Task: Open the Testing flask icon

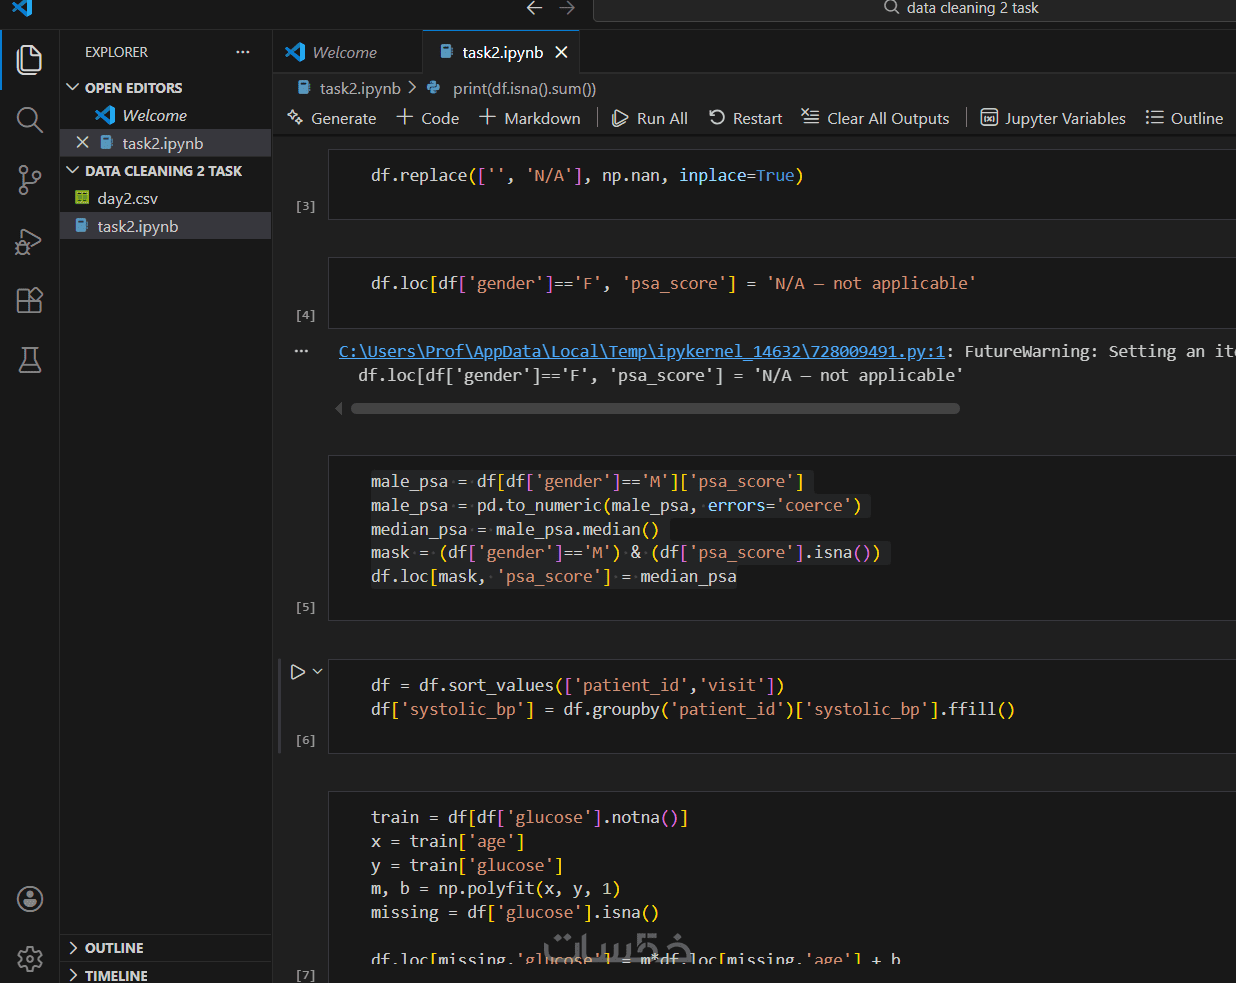Action: pos(30,360)
